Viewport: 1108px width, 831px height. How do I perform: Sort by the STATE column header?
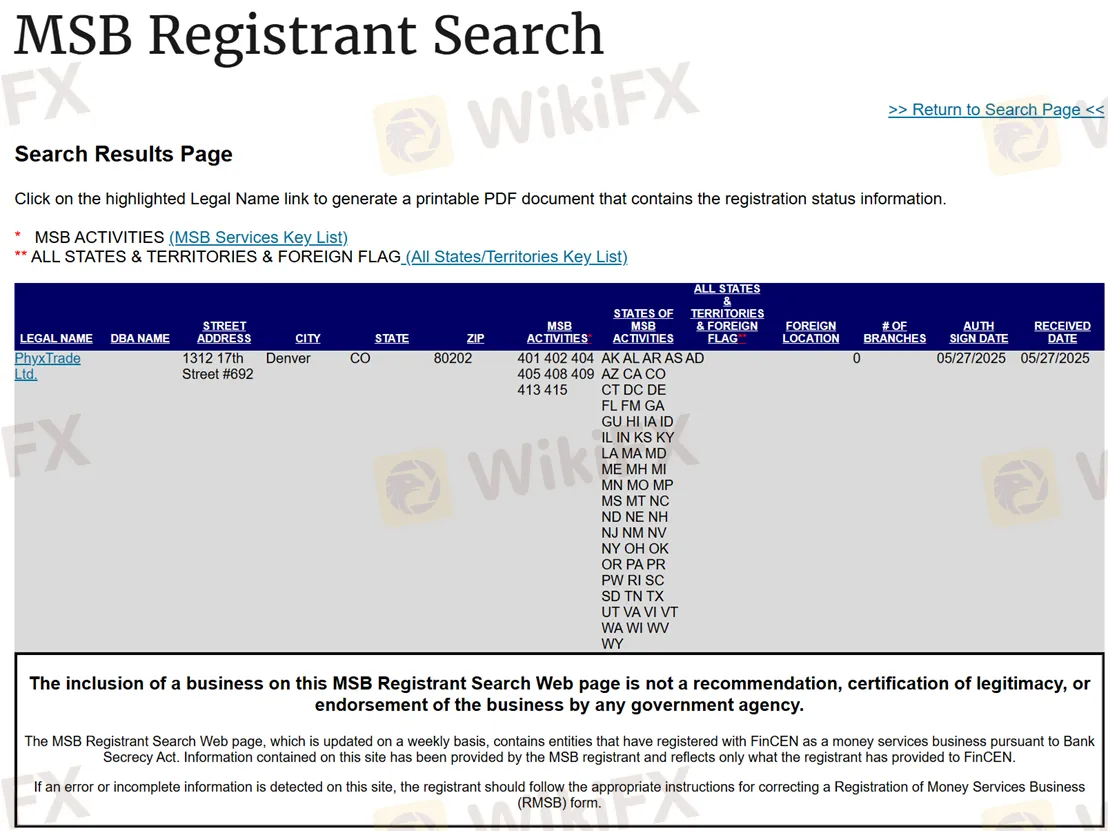click(391, 338)
